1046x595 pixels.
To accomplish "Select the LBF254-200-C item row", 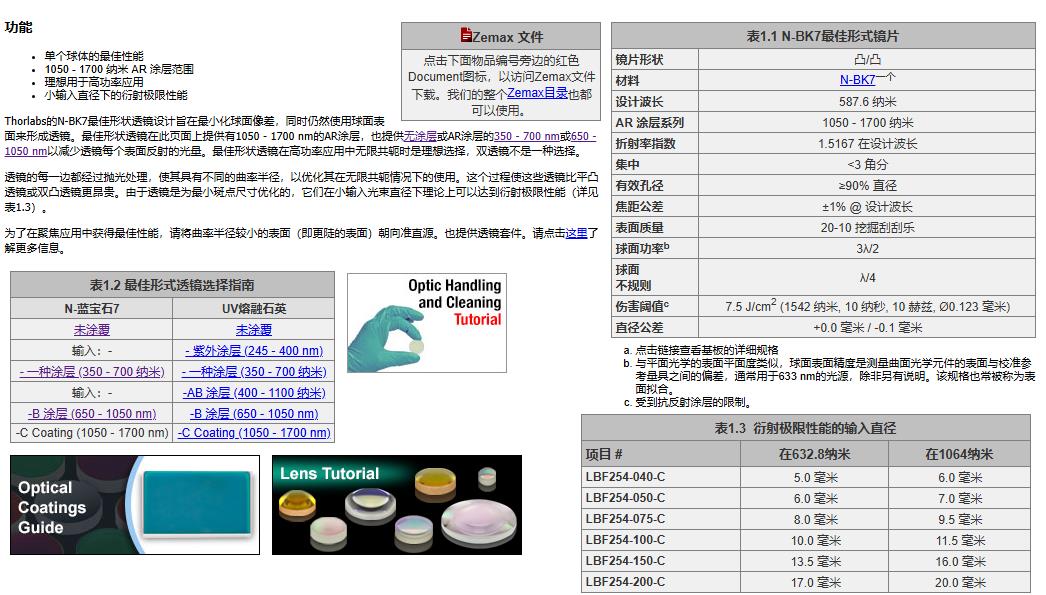I will coord(806,582).
